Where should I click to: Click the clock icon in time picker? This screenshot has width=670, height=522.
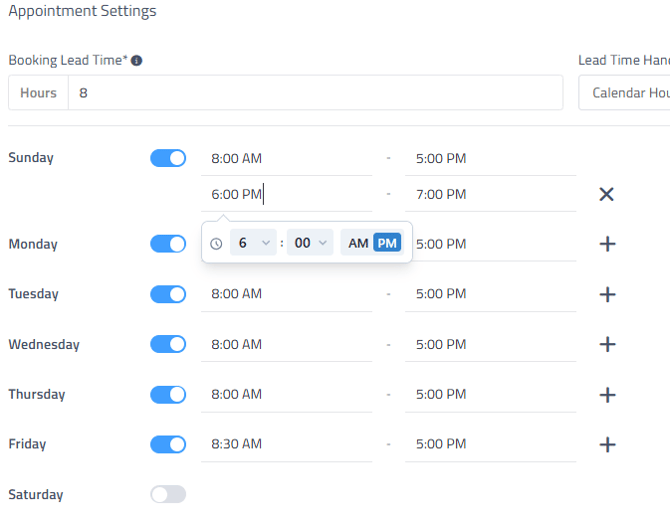tap(217, 243)
